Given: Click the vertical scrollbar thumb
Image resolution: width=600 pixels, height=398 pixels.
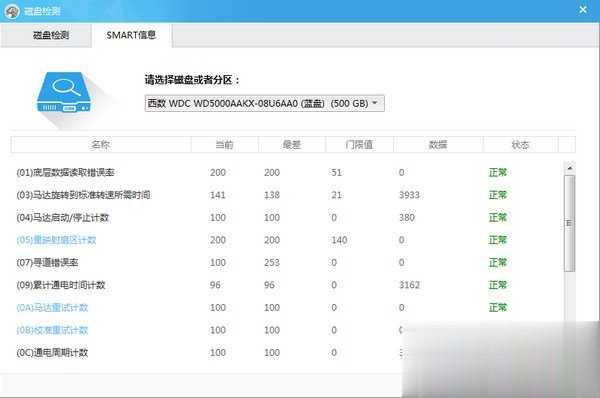Looking at the screenshot, I should tap(569, 223).
